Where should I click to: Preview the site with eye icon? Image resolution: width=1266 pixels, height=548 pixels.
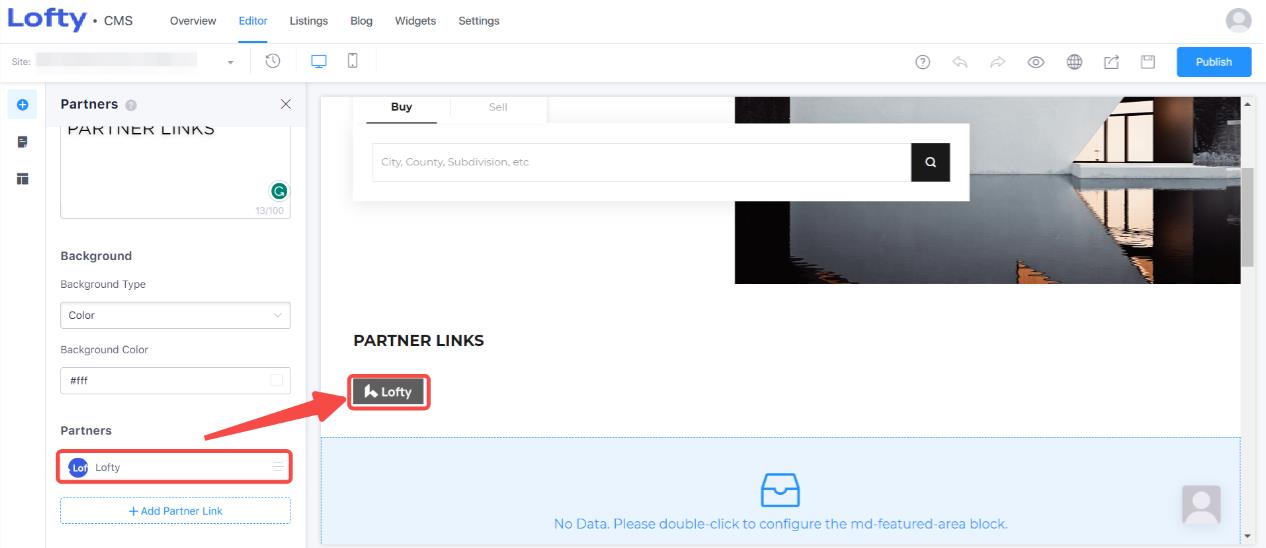1036,62
